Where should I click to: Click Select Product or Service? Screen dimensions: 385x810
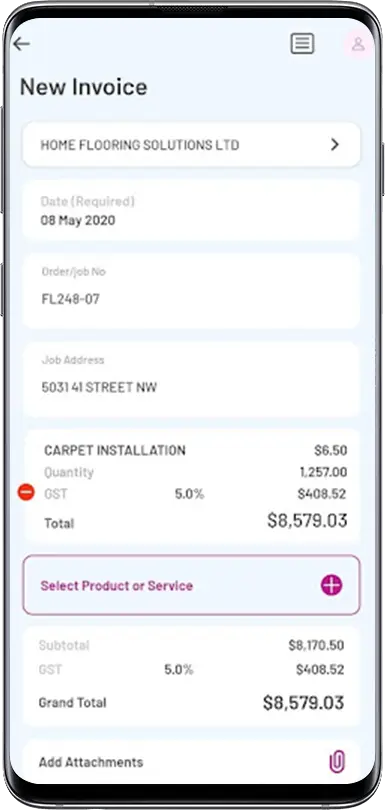coord(191,585)
